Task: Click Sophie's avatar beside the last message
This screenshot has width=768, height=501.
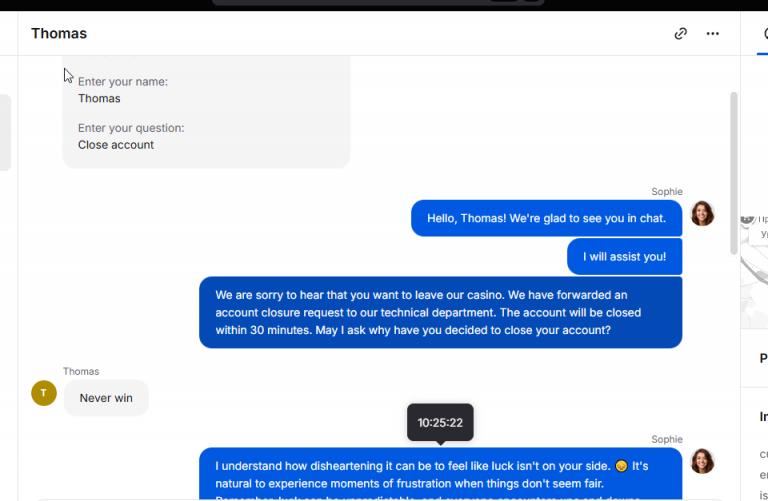Action: [702, 461]
